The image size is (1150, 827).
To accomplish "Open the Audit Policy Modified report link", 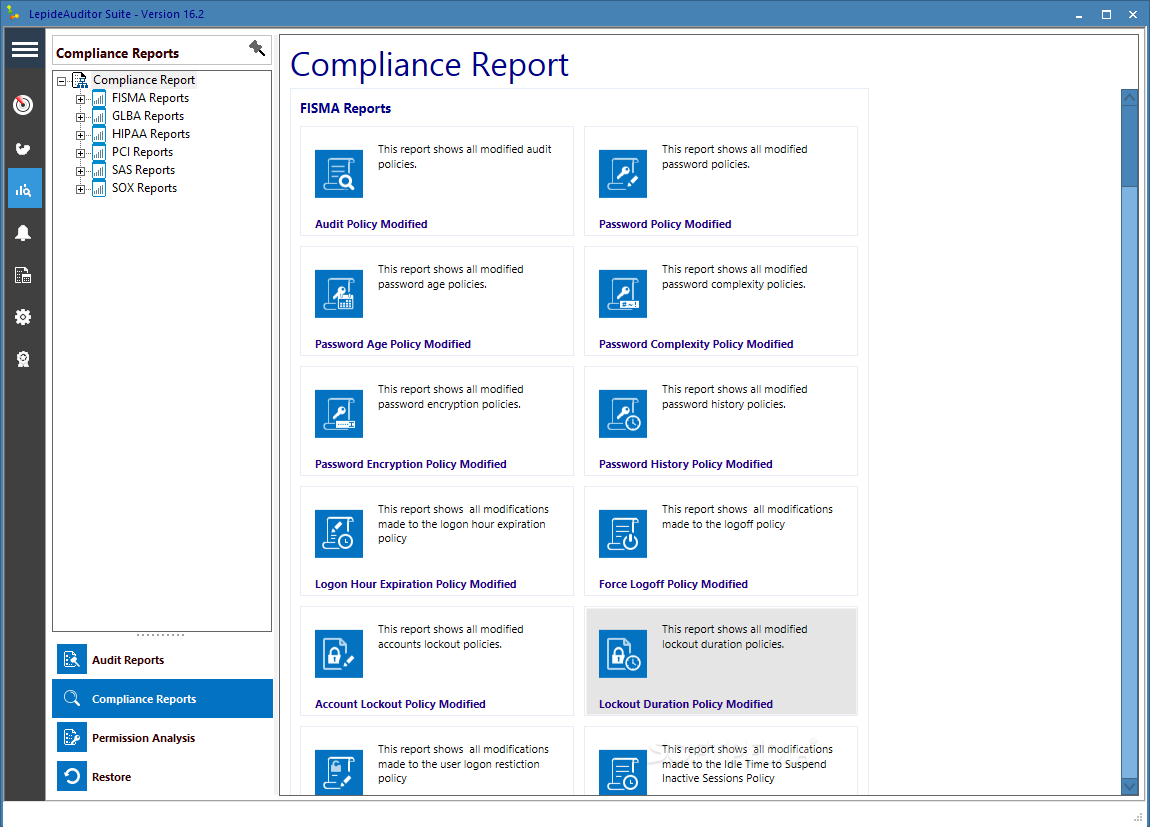I will click(x=371, y=224).
